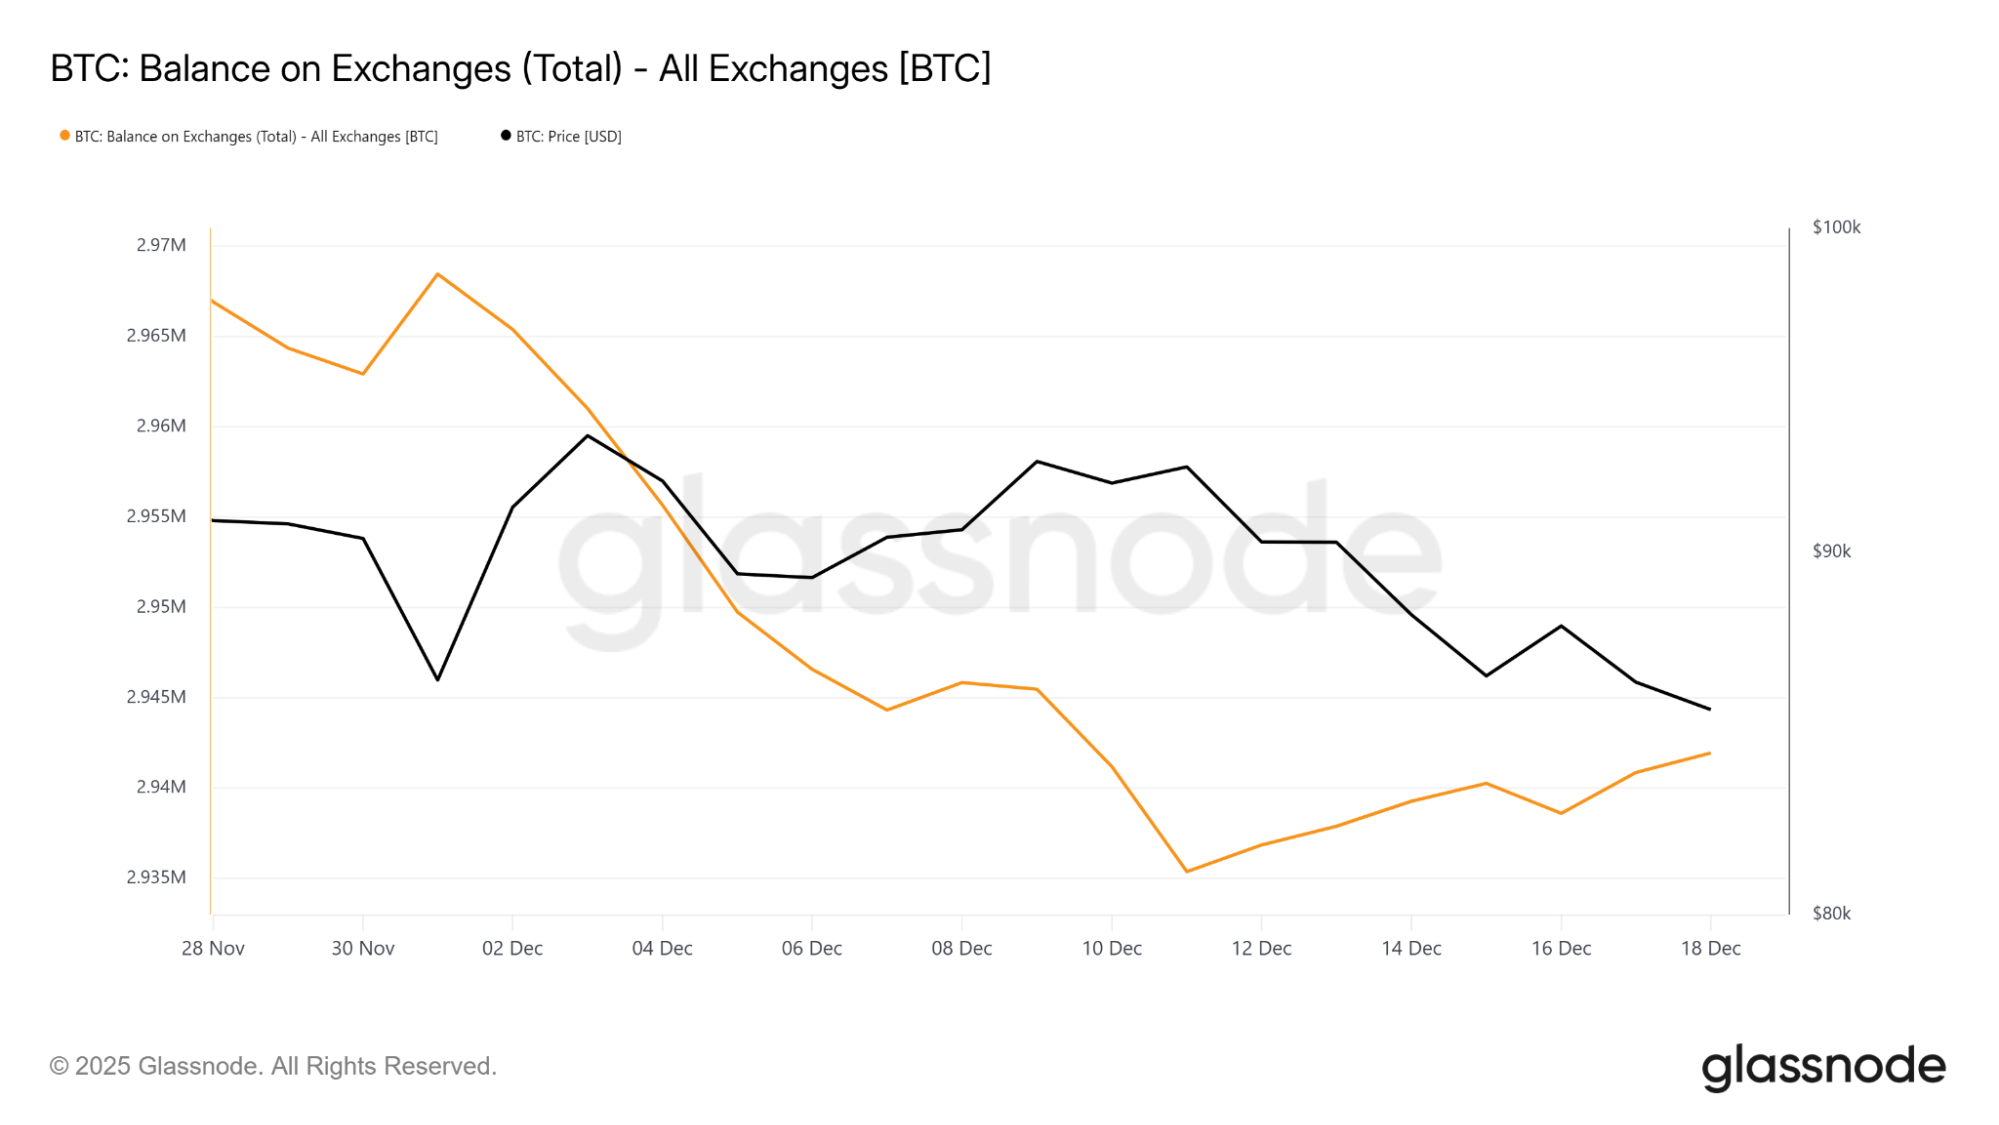The image size is (1999, 1125).
Task: Click the orange line's lowest point
Action: coord(1187,871)
